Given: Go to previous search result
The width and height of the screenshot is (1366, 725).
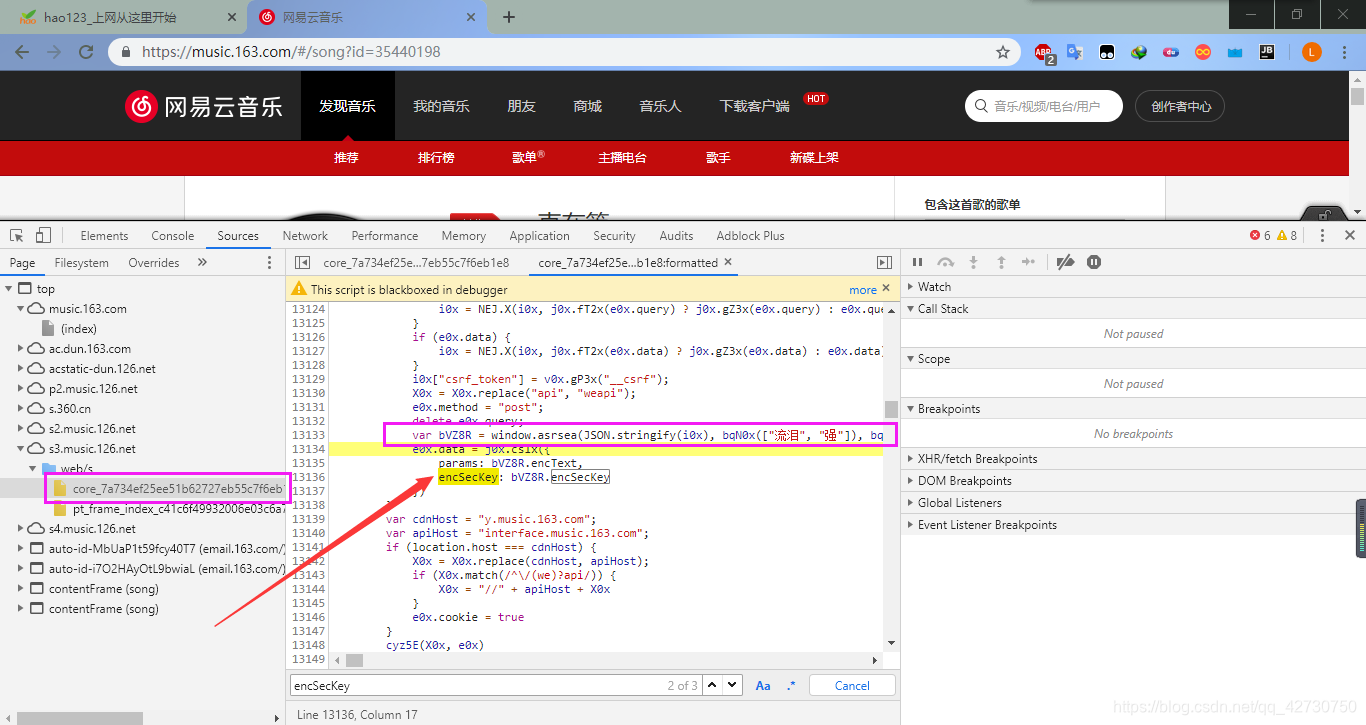Looking at the screenshot, I should click(x=712, y=686).
